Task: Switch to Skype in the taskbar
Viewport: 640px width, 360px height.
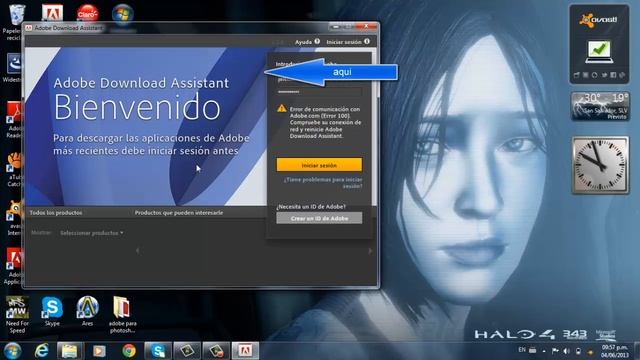Action: (158, 351)
